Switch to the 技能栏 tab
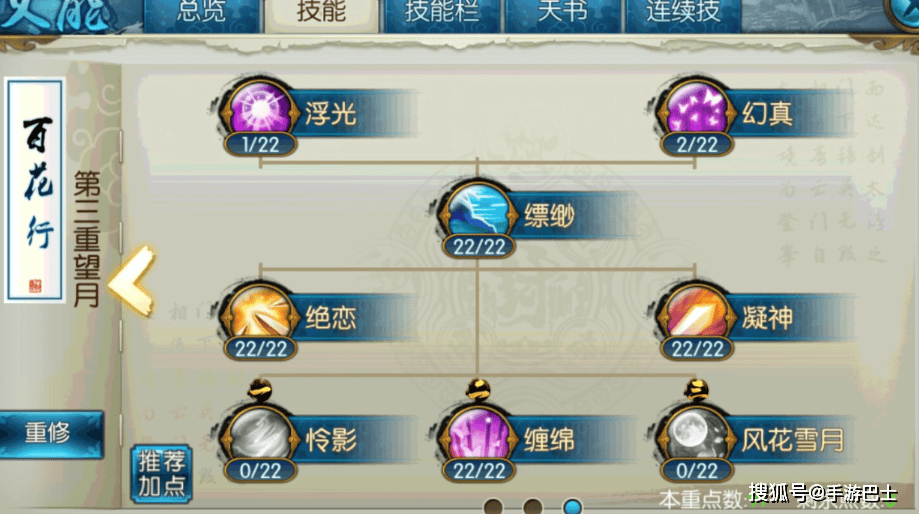 443,13
